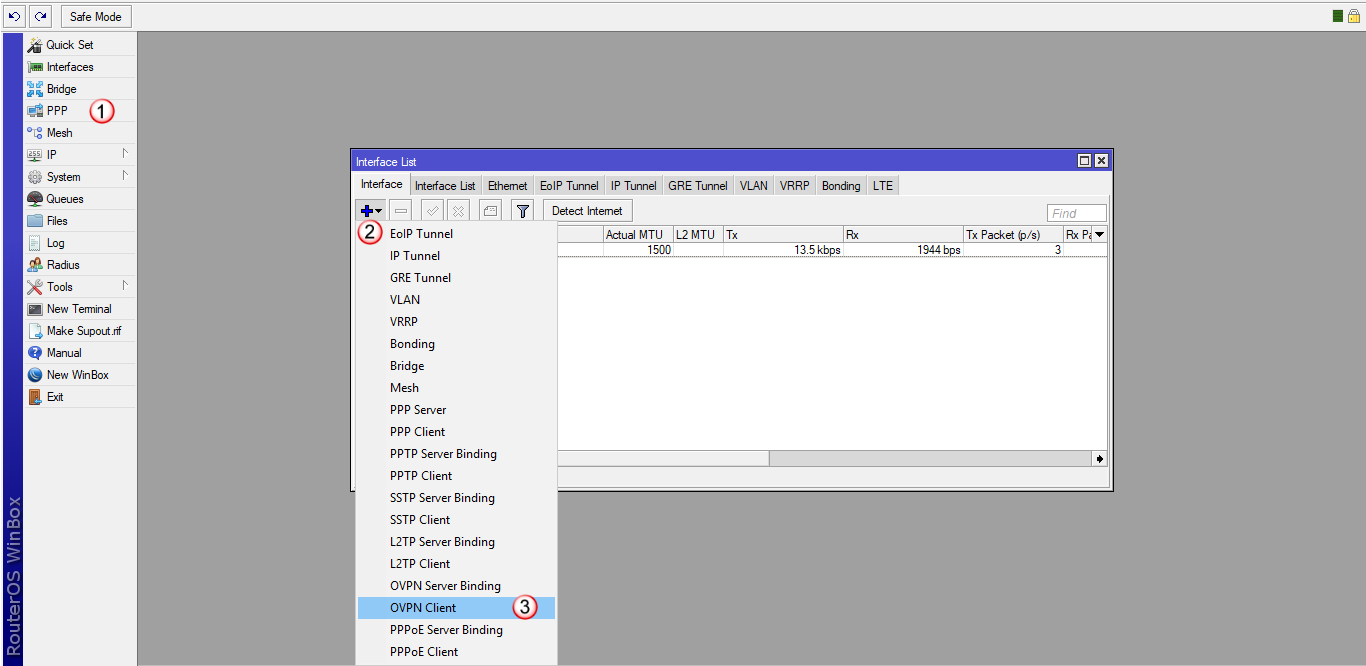Click into the Find search field

tap(1077, 213)
